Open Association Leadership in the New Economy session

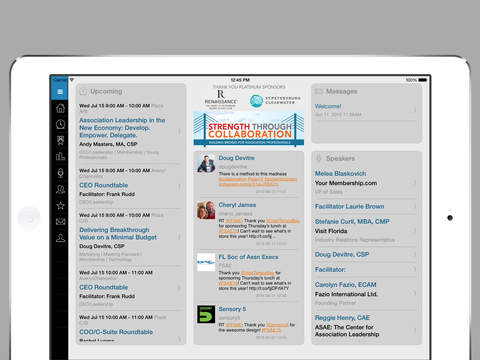click(x=122, y=128)
